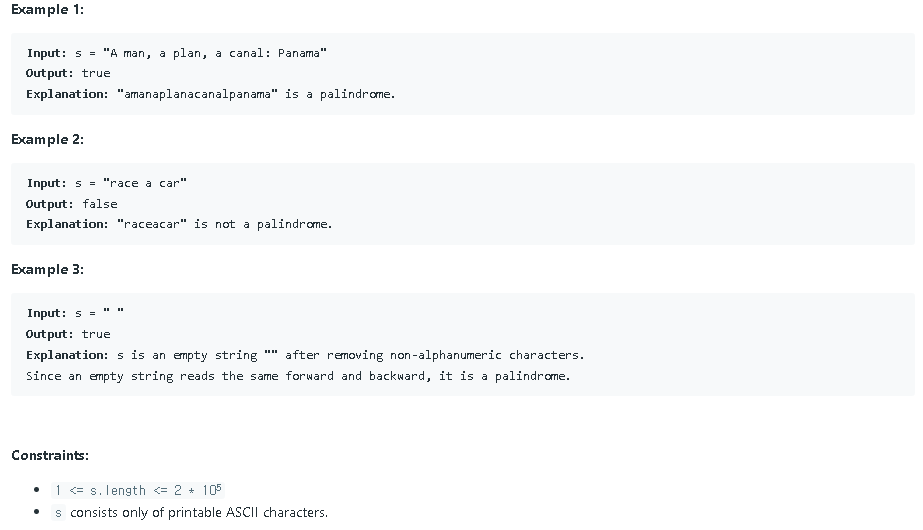Click the "Input:" label in Example 2
The height and width of the screenshot is (530, 923).
tap(46, 183)
